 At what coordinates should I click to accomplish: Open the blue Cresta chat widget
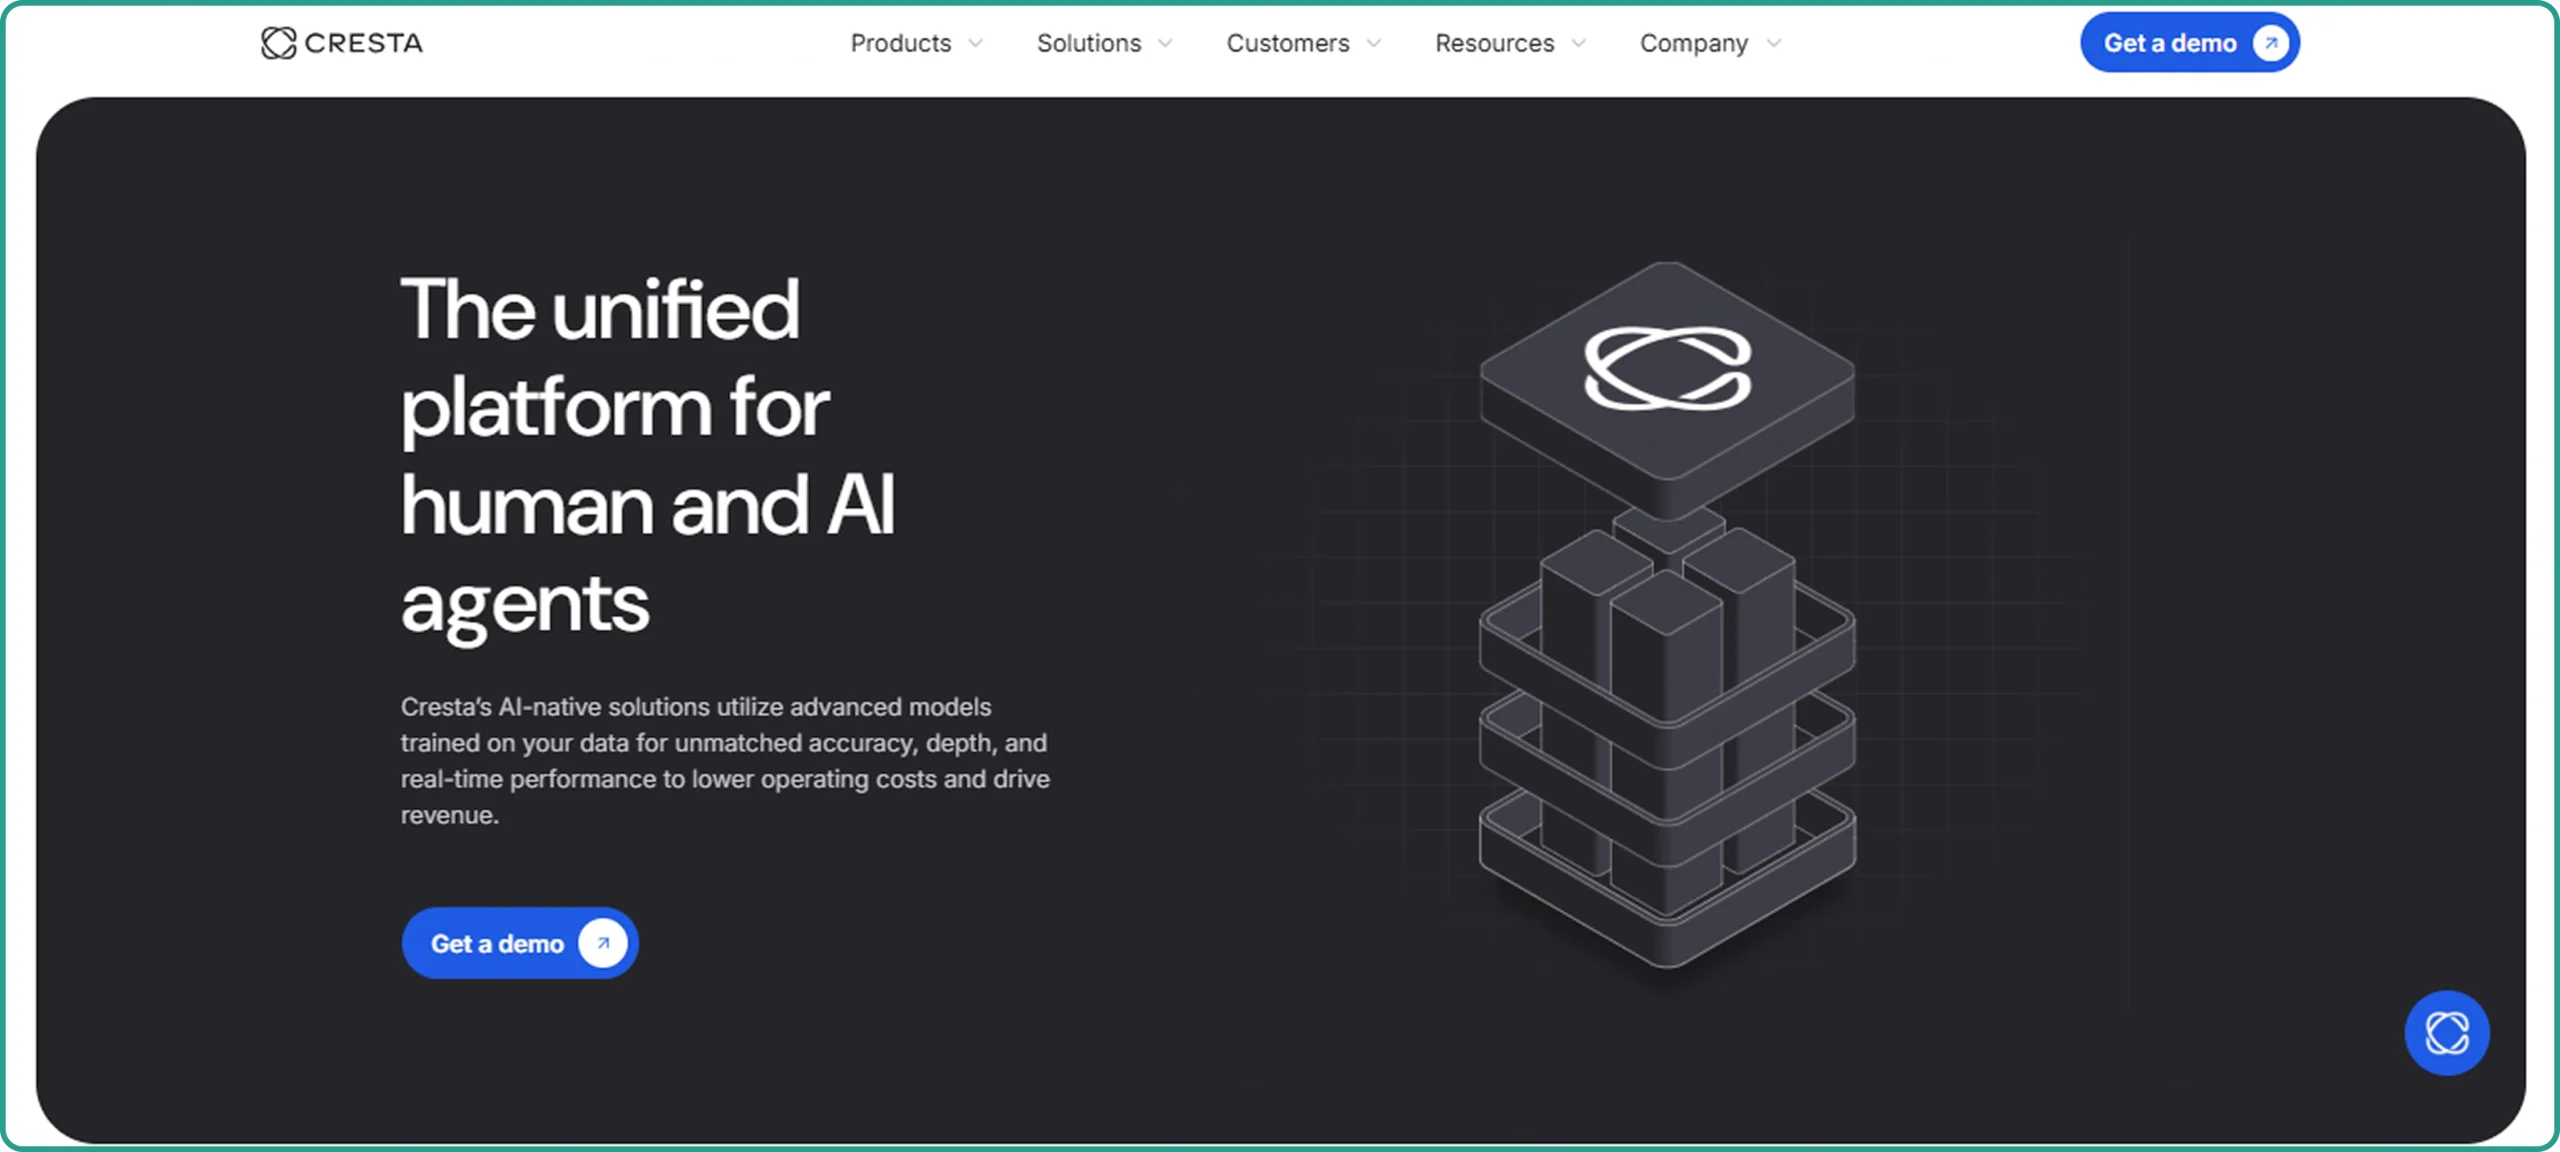[x=2446, y=1033]
